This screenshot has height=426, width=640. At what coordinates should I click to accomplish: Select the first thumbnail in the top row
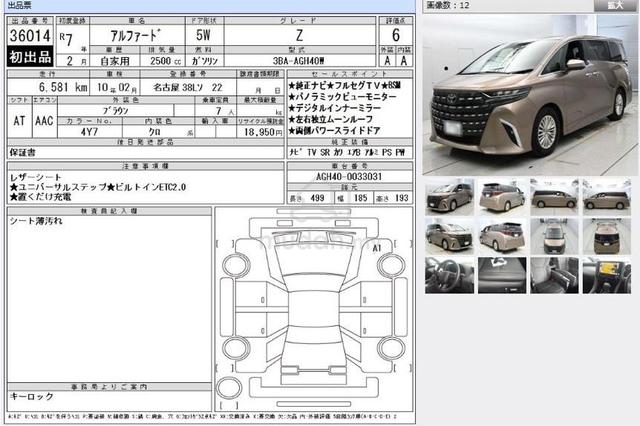tap(449, 197)
